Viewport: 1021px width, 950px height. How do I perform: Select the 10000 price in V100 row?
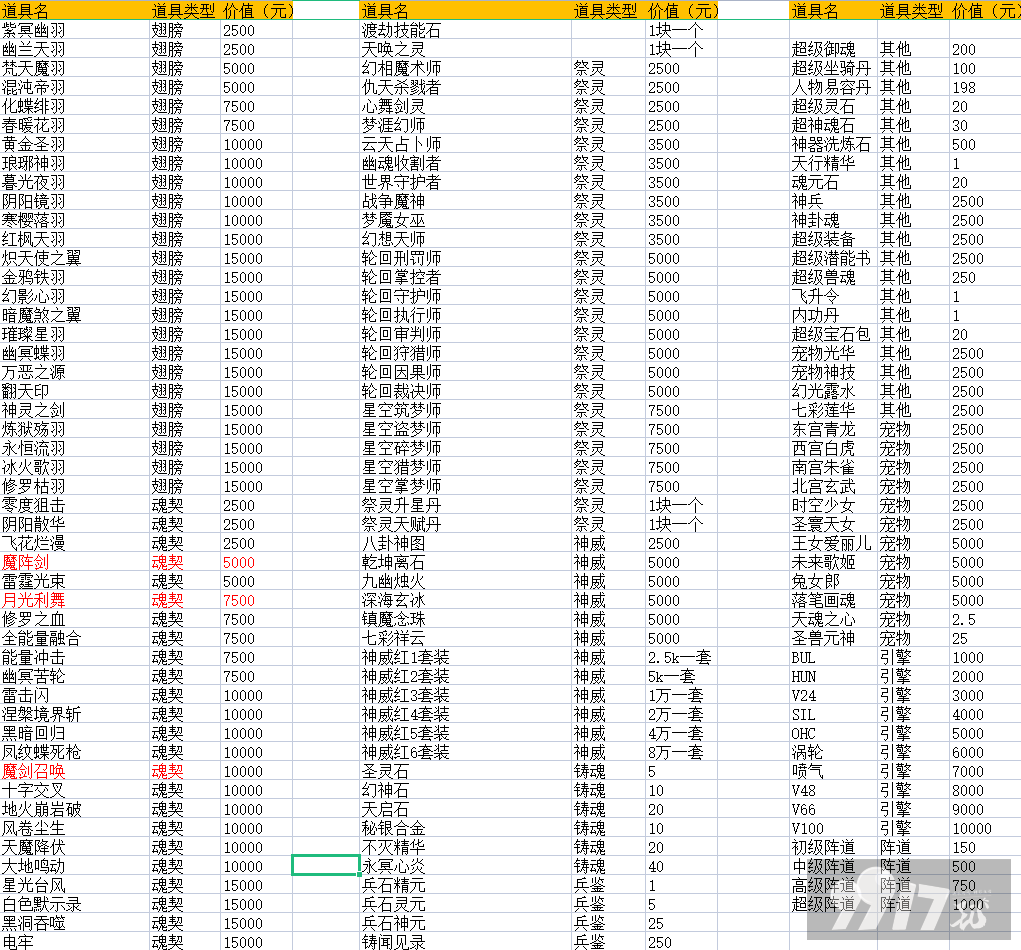point(972,829)
